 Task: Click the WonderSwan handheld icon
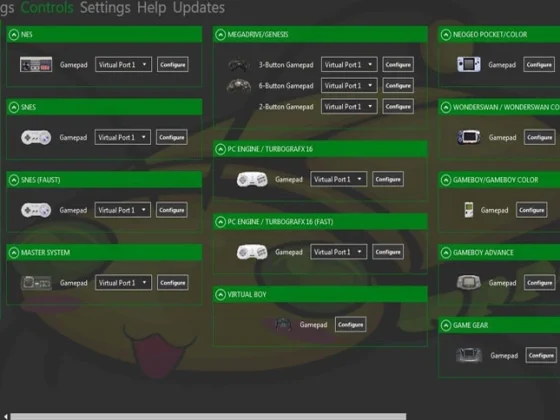469,137
